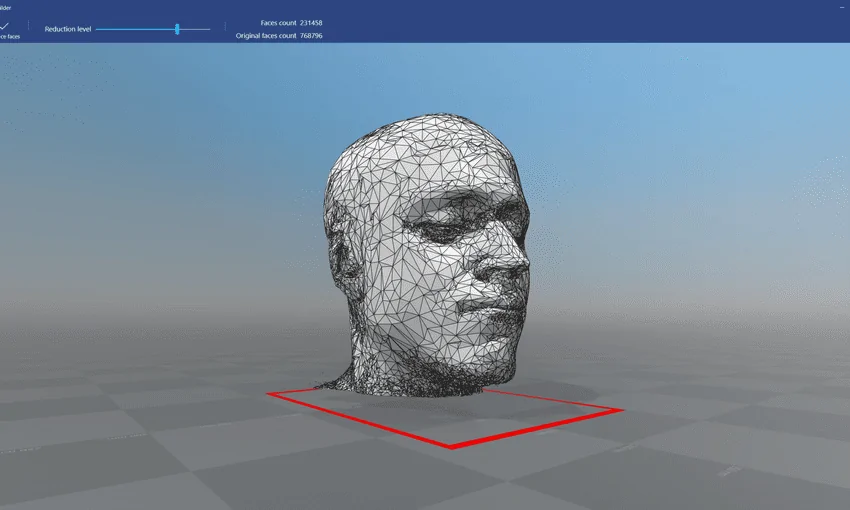This screenshot has width=850, height=510.
Task: Click the front corner of the red bounding box
Action: (x=452, y=446)
